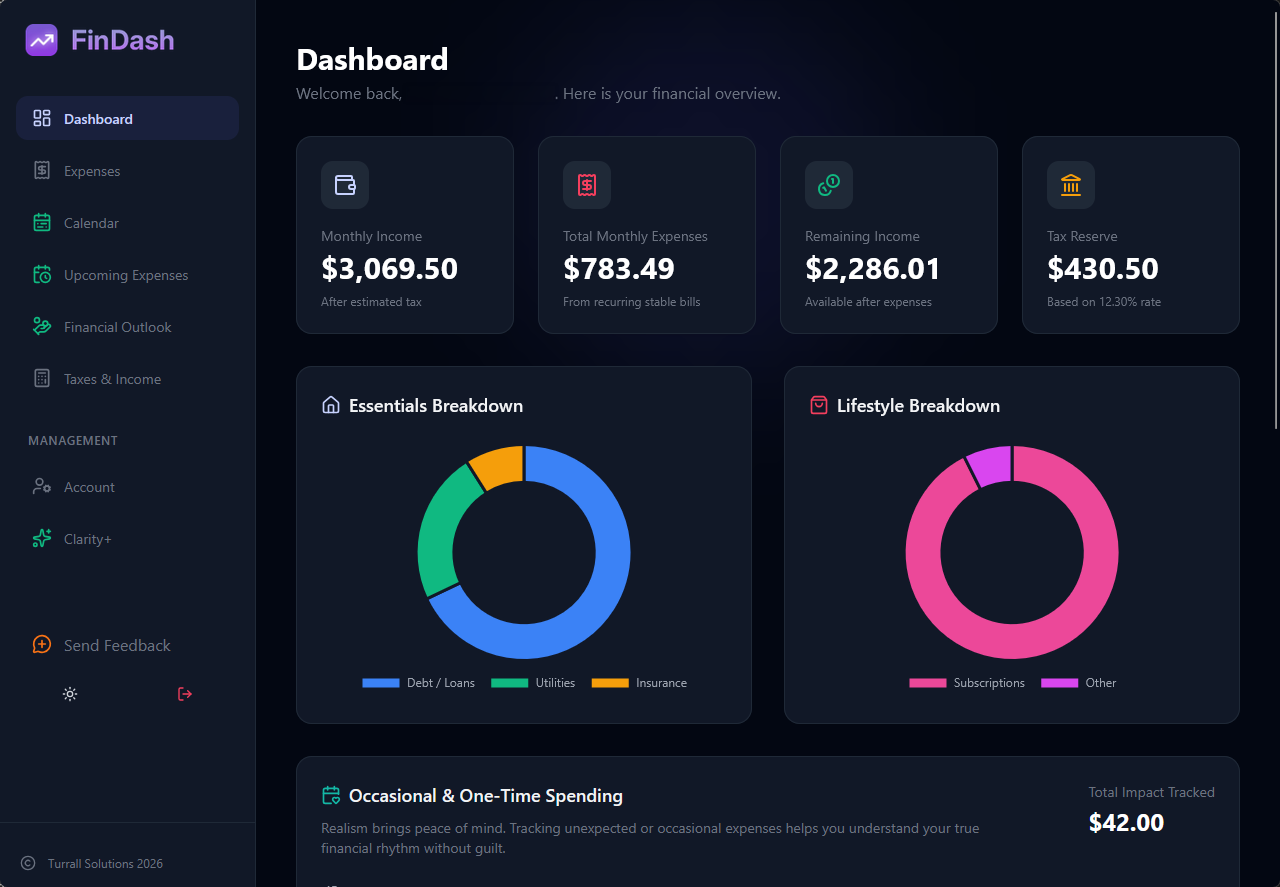Click the 'Based on 12.30% rate' text

click(1104, 302)
